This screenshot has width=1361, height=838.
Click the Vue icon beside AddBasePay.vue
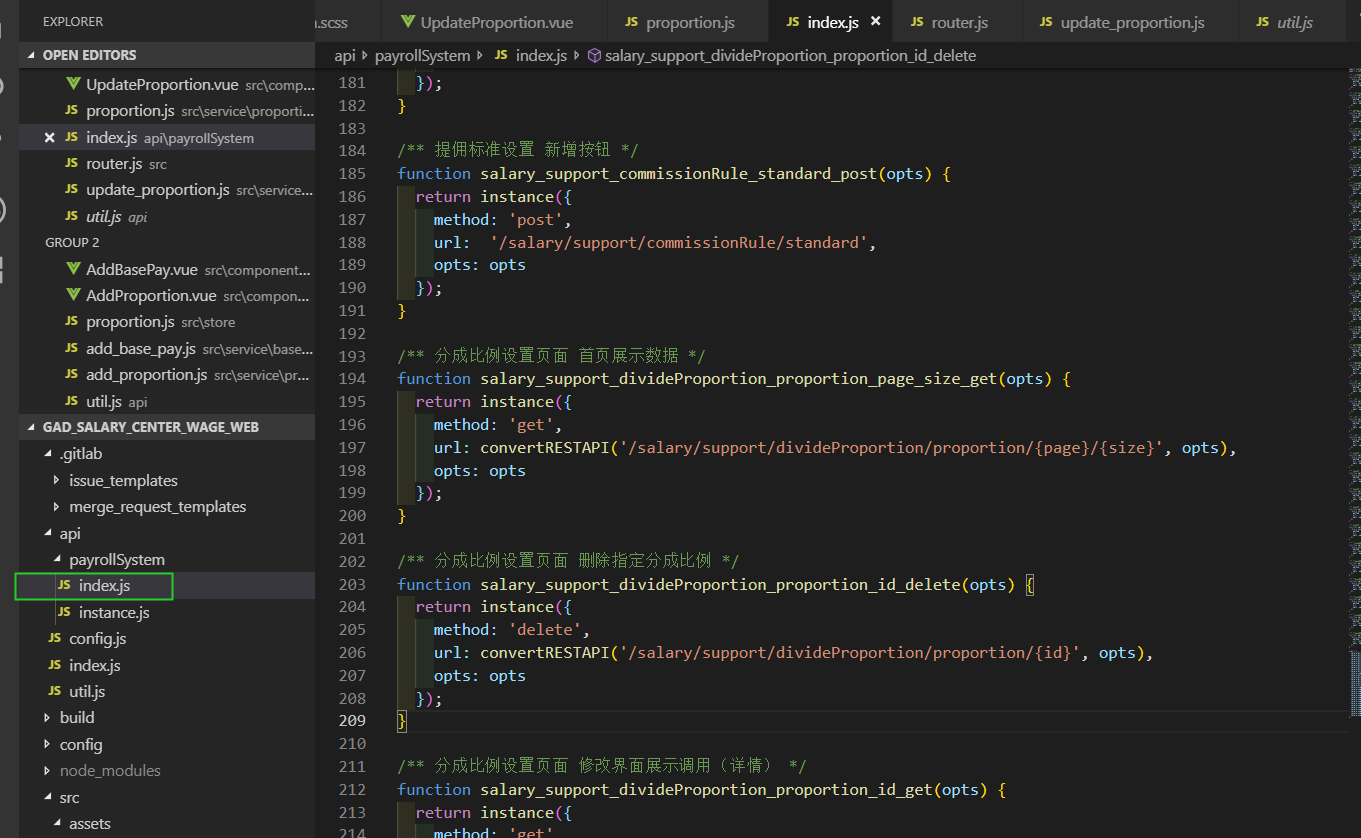tap(72, 269)
